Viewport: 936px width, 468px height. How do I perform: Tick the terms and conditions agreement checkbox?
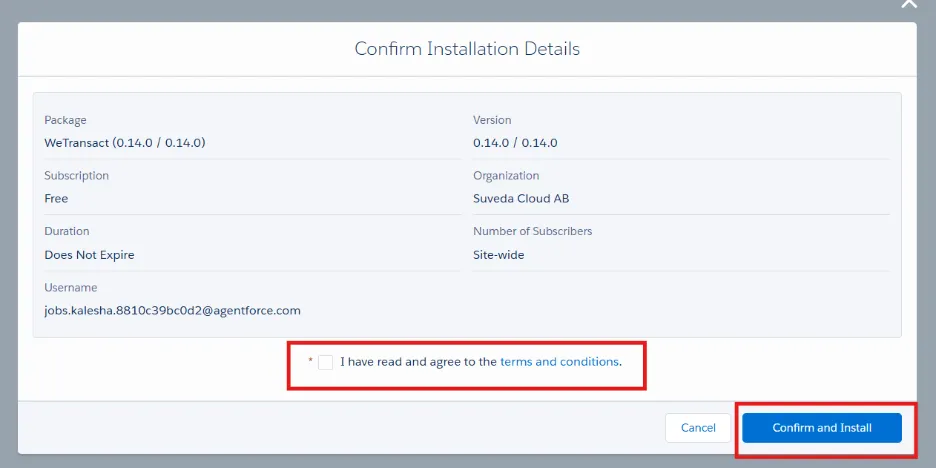pyautogui.click(x=325, y=362)
